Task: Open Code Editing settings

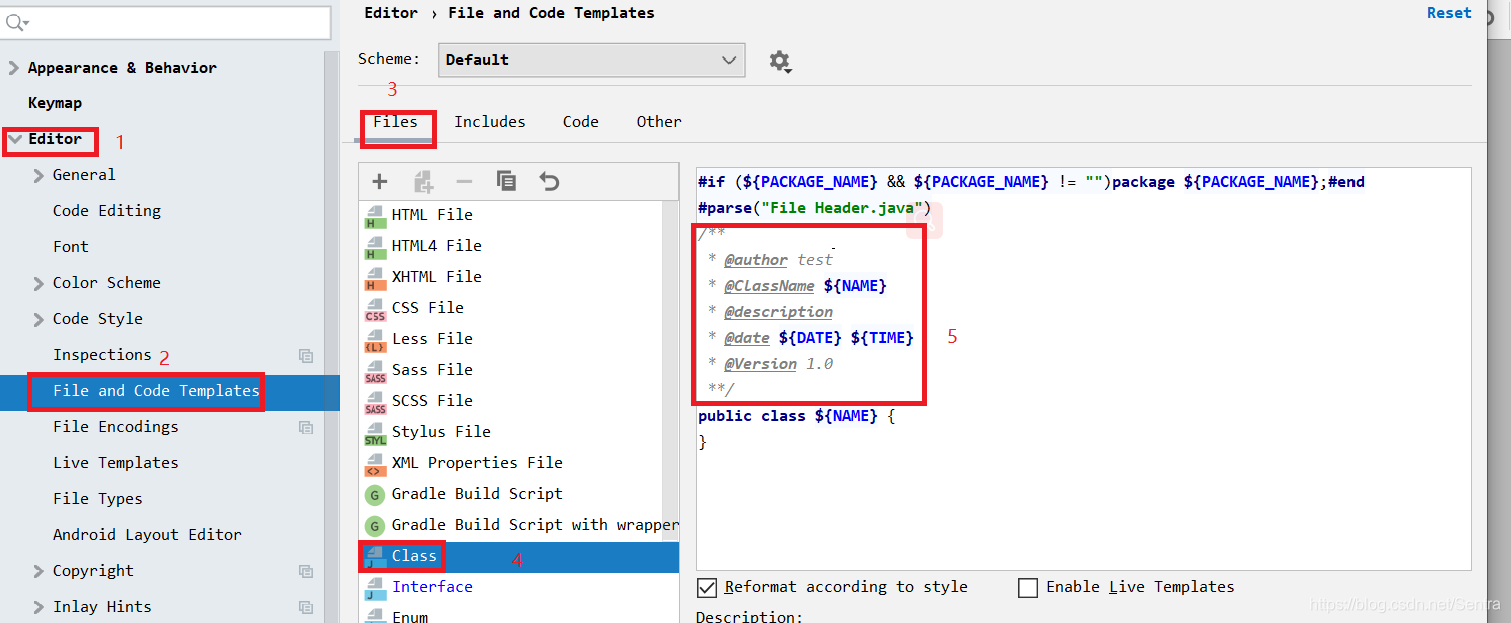Action: 107,211
